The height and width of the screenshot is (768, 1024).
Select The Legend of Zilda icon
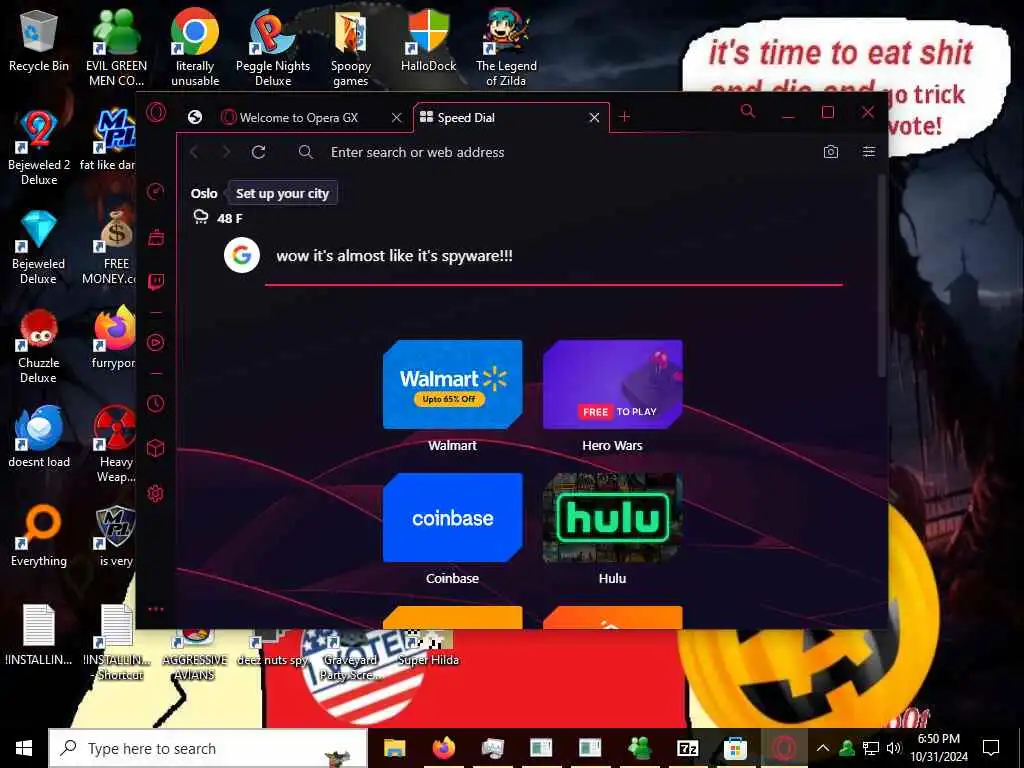pyautogui.click(x=506, y=48)
